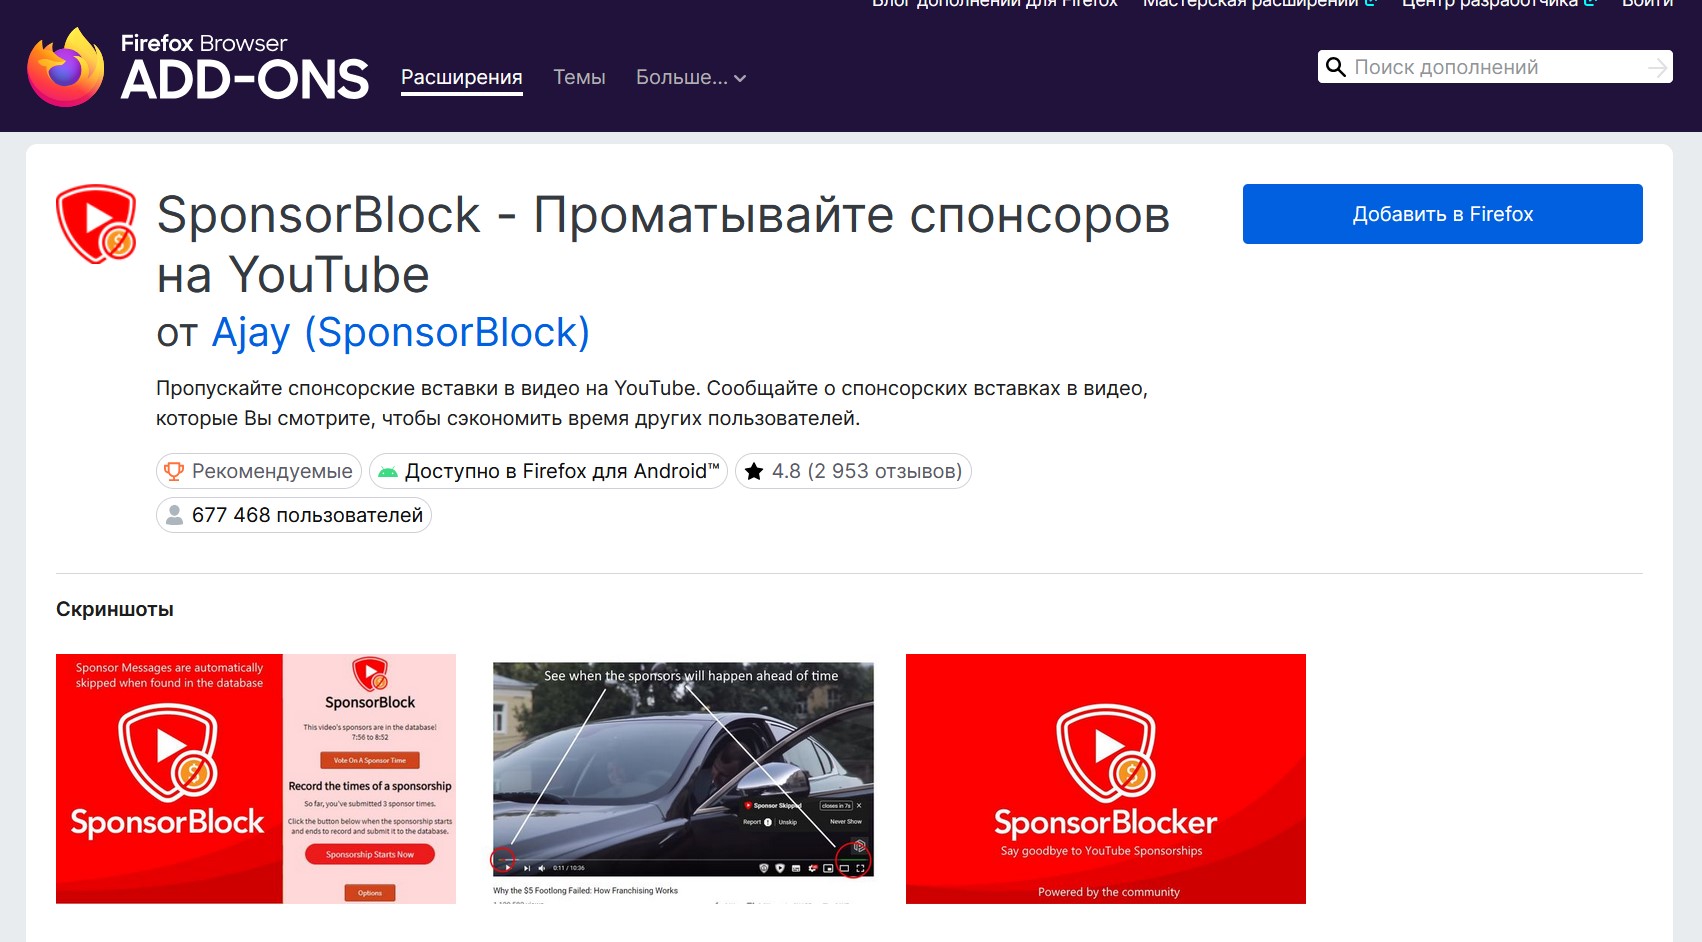Open the car video screenshot thumbnail
Image resolution: width=1702 pixels, height=942 pixels.
click(683, 779)
